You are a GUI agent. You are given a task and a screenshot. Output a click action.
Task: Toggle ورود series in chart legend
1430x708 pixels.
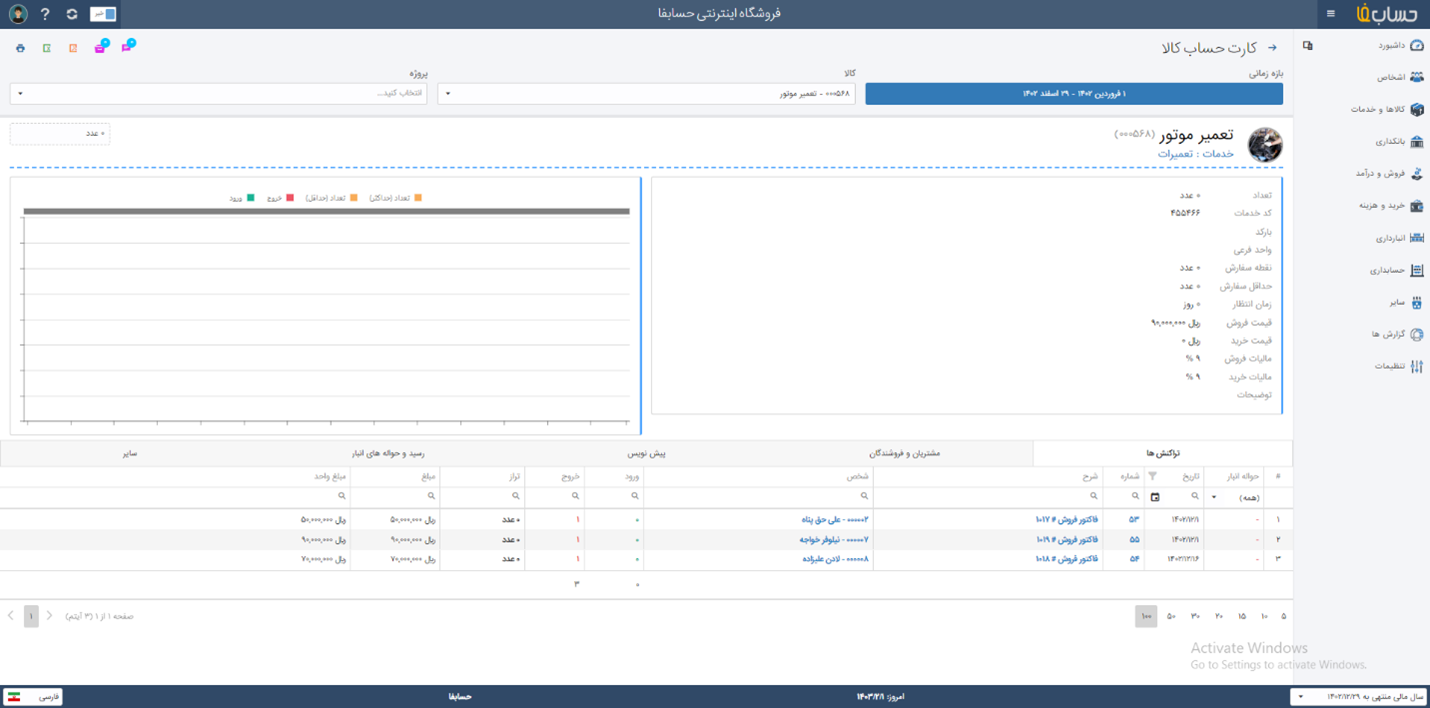coord(241,198)
